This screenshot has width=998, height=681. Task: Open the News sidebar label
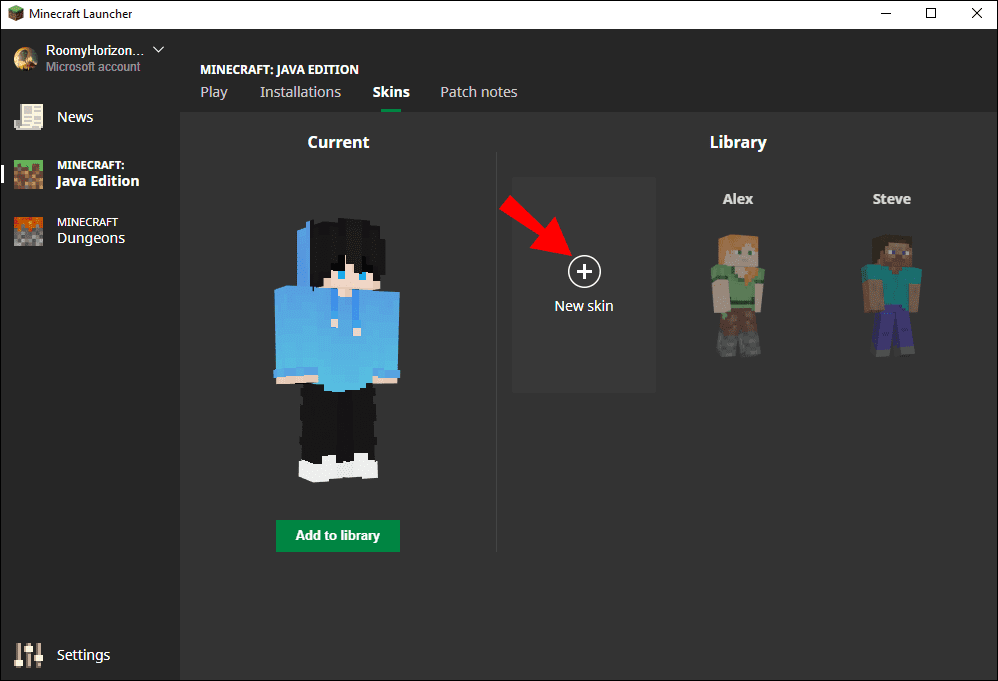tap(75, 117)
